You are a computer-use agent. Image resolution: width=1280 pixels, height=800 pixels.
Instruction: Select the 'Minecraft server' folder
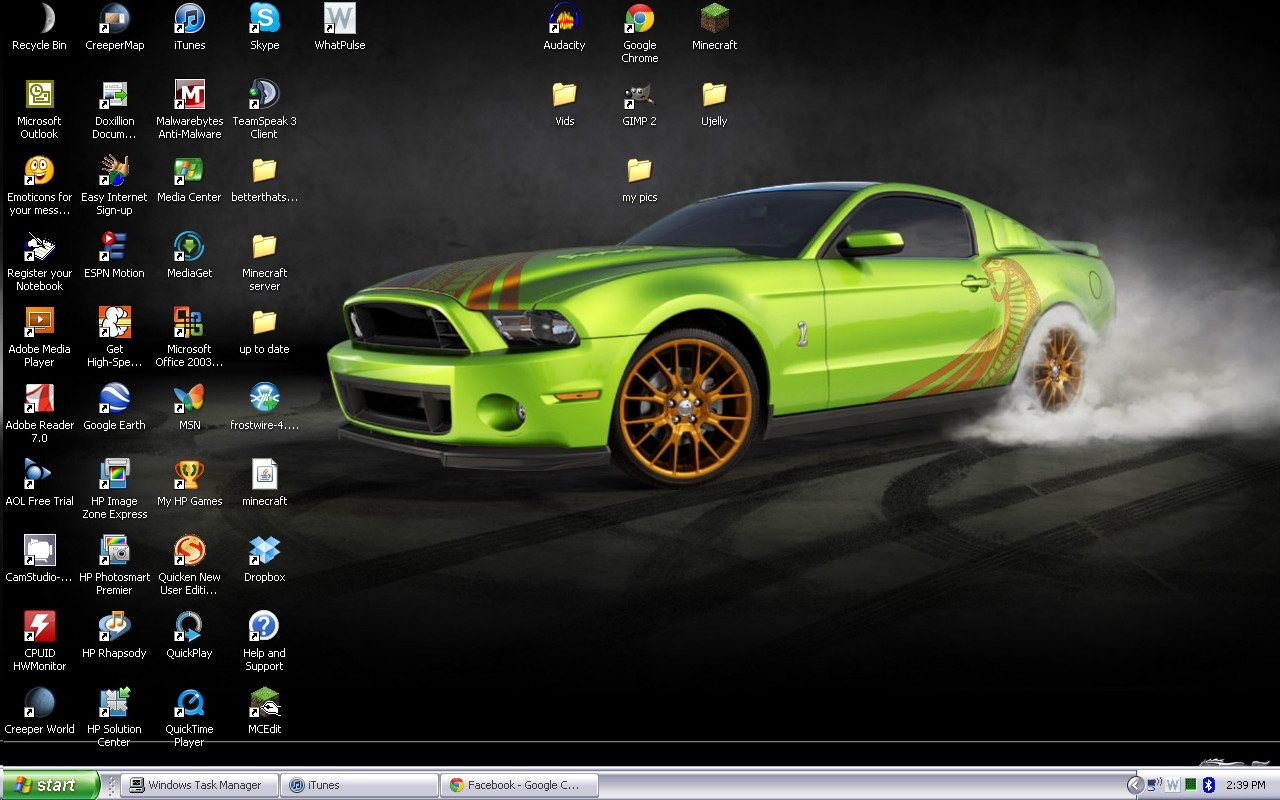[x=264, y=247]
